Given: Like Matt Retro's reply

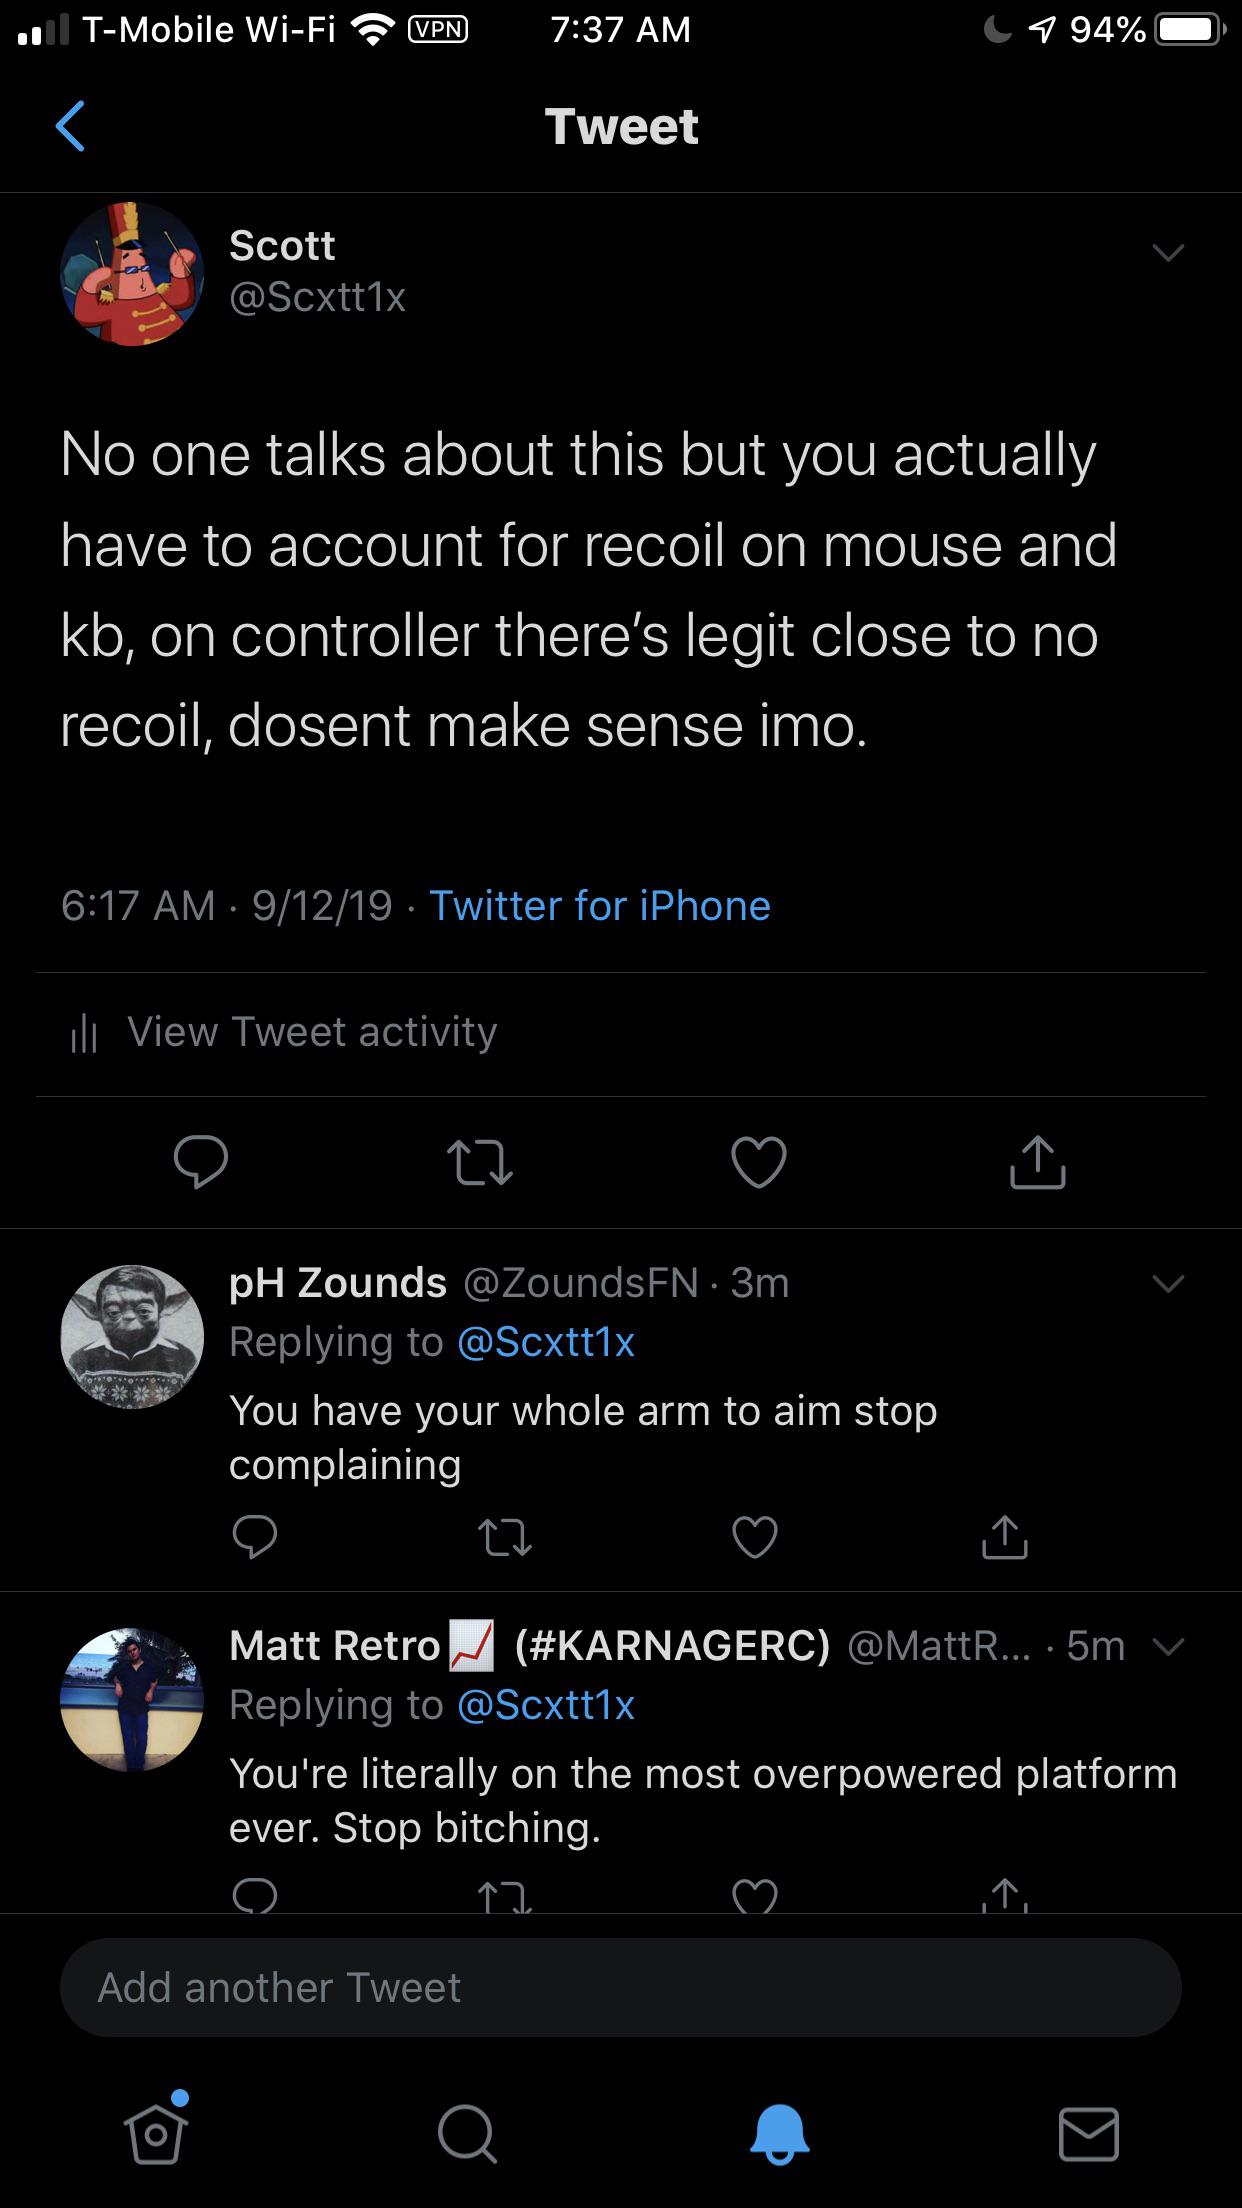Looking at the screenshot, I should click(x=755, y=1896).
